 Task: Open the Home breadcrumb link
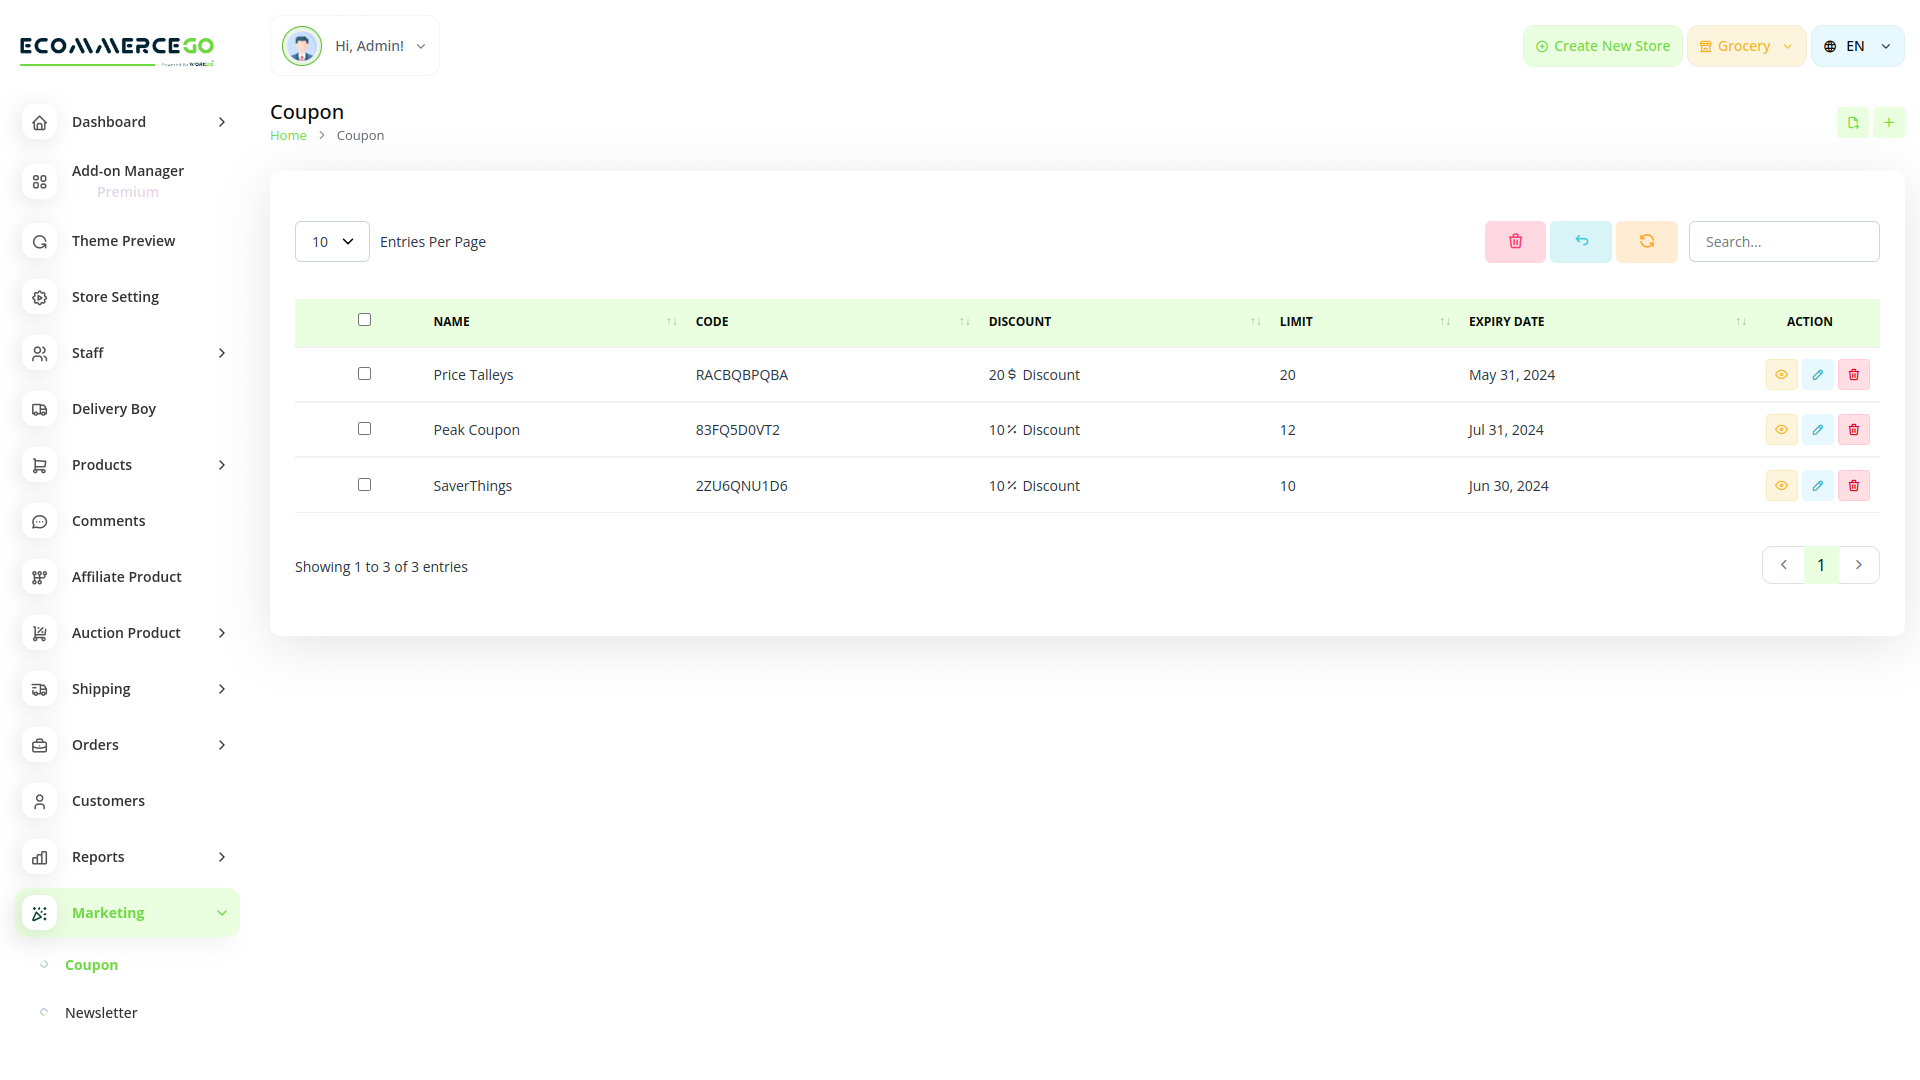(x=288, y=135)
